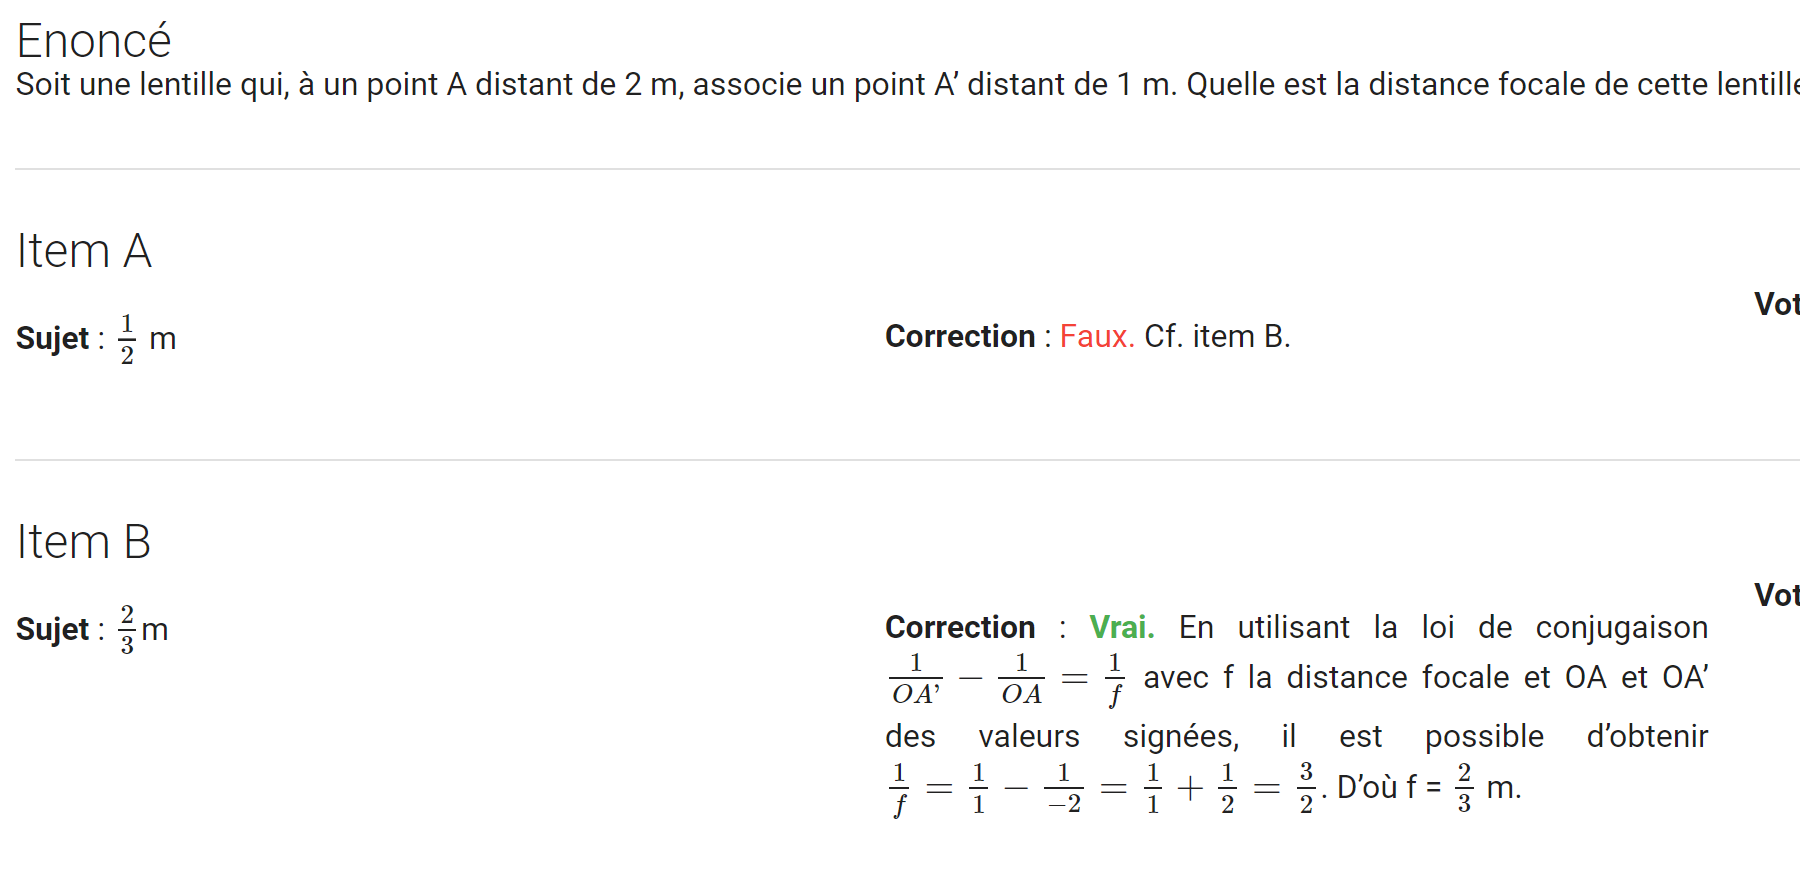This screenshot has height=873, width=1800.
Task: Click the green Vrai. text
Action: coord(1122,627)
